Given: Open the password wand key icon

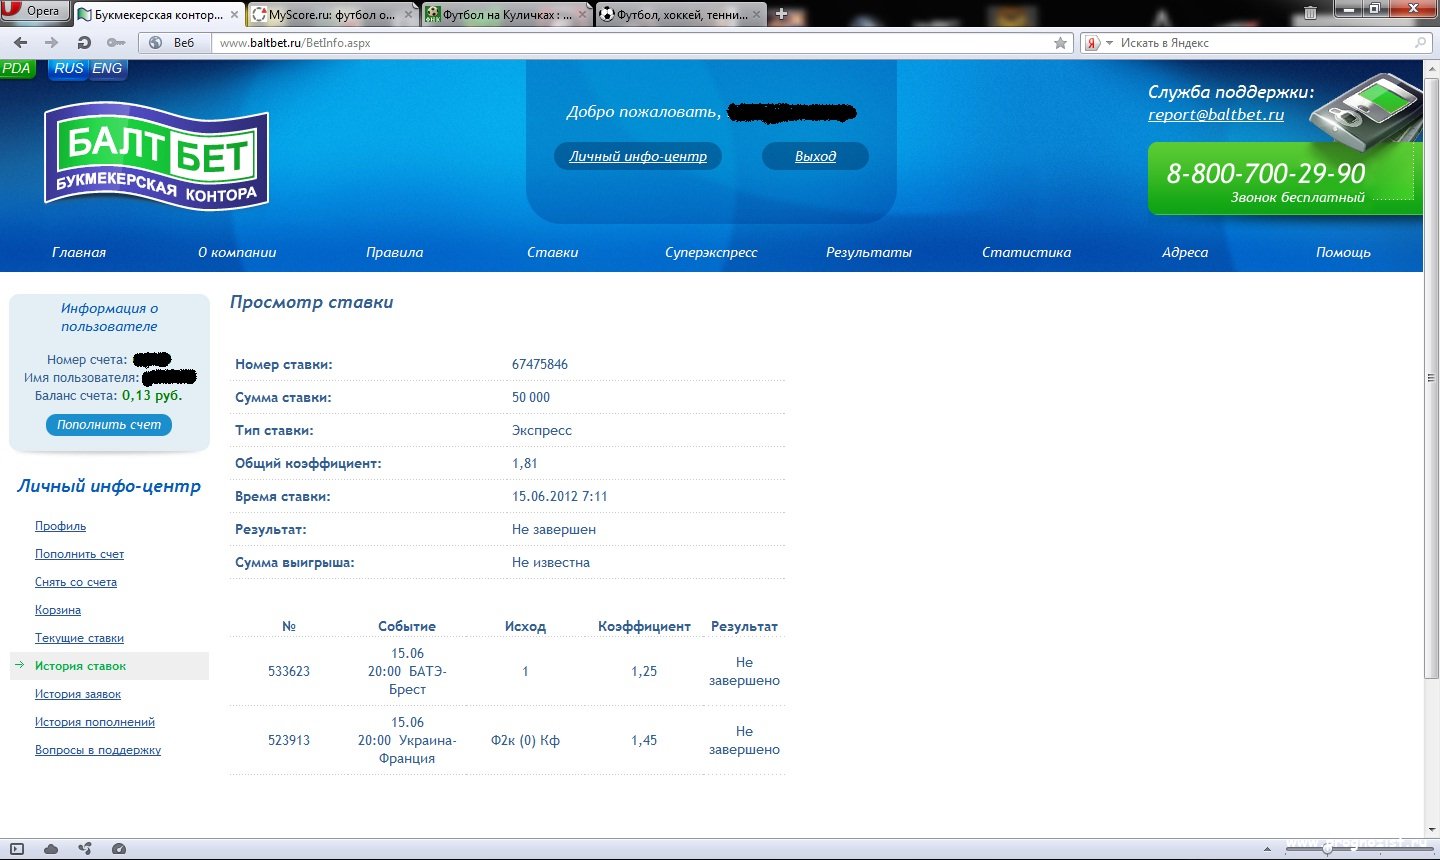Looking at the screenshot, I should (116, 43).
